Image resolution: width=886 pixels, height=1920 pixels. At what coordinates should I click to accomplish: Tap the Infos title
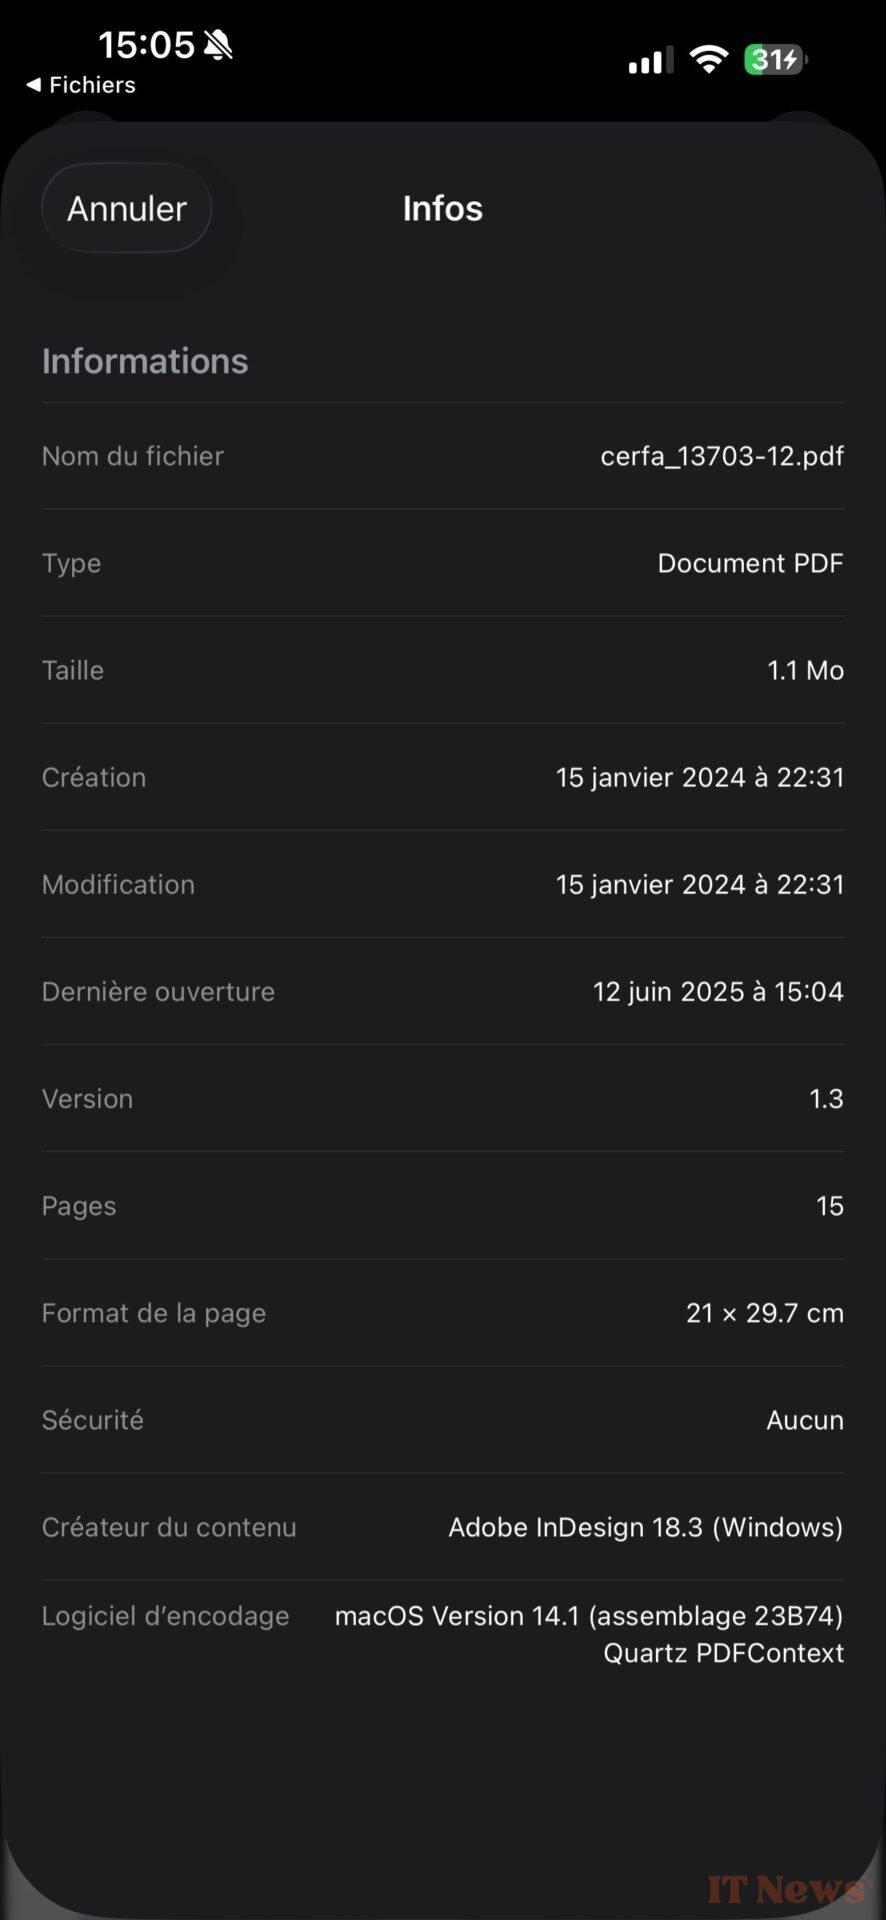443,208
